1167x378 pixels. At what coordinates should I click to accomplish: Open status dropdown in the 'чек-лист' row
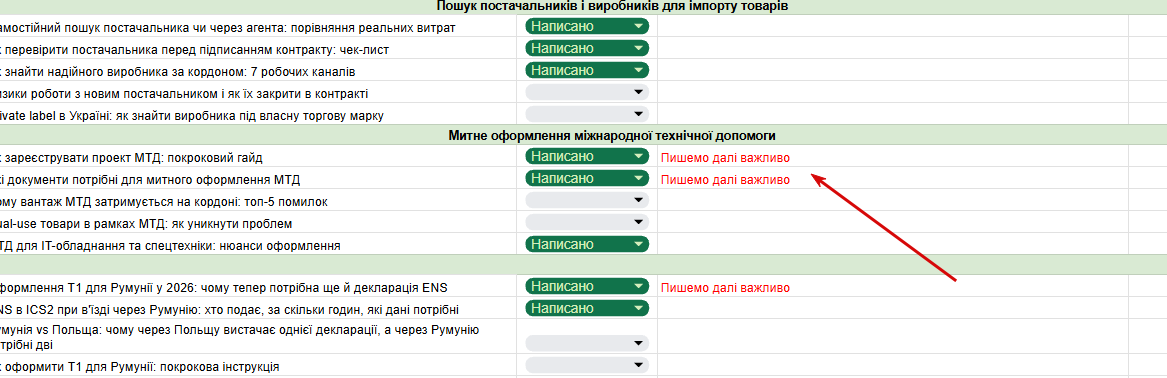point(586,49)
